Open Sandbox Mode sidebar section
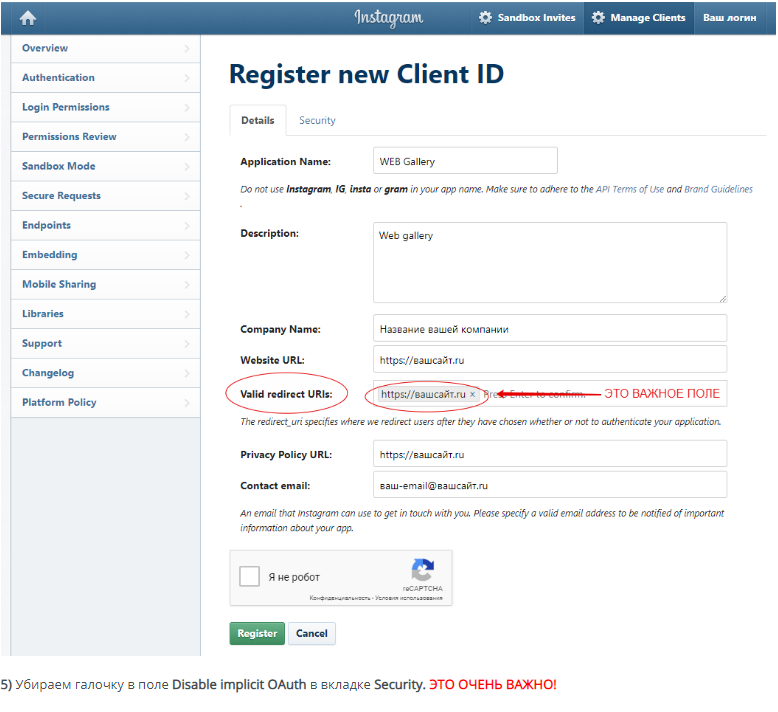Viewport: 778px width, 712px height. [106, 166]
